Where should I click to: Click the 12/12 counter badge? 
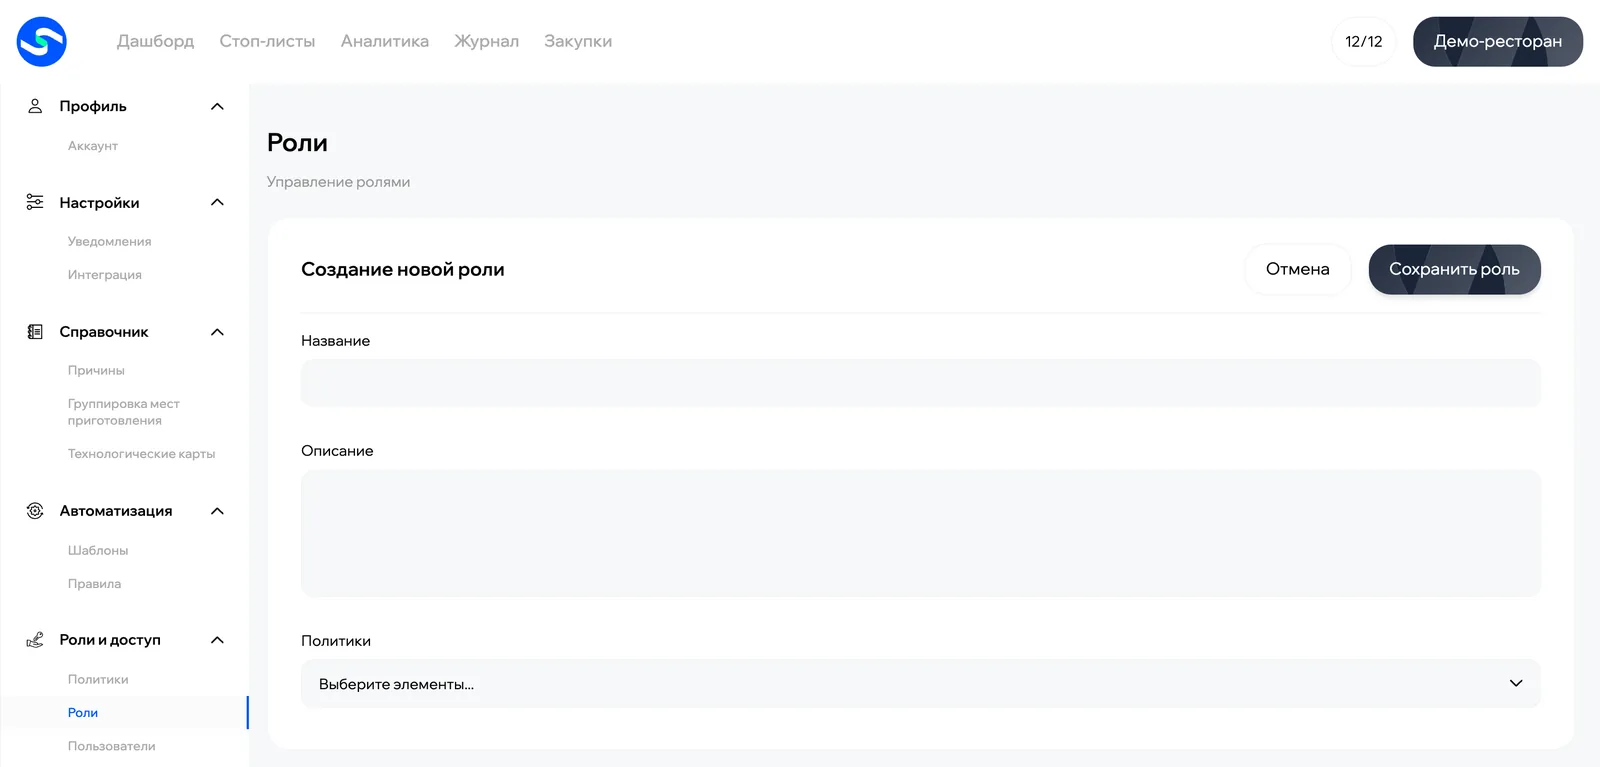[1363, 41]
